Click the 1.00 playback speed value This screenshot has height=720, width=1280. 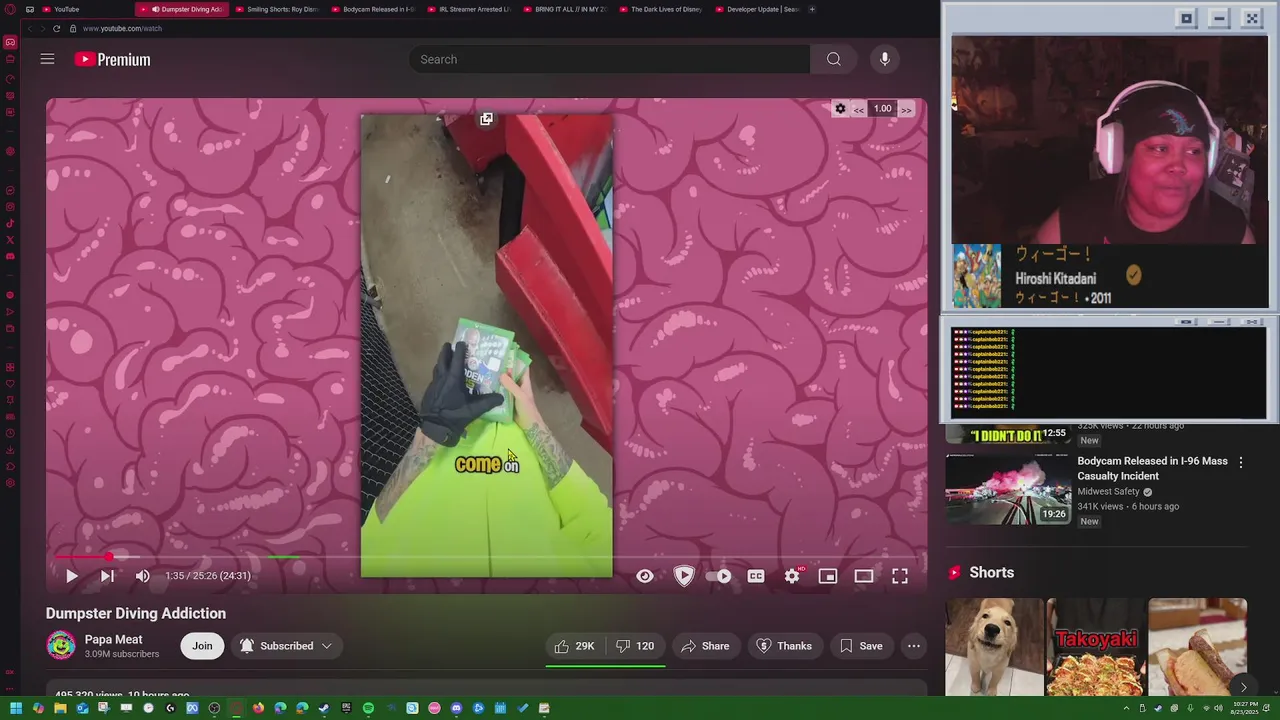click(x=882, y=109)
